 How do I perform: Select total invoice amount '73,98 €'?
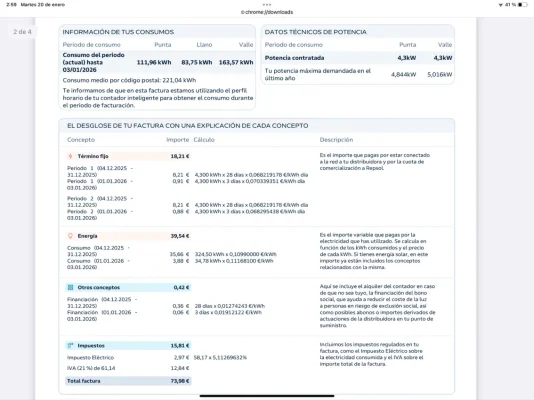click(180, 381)
